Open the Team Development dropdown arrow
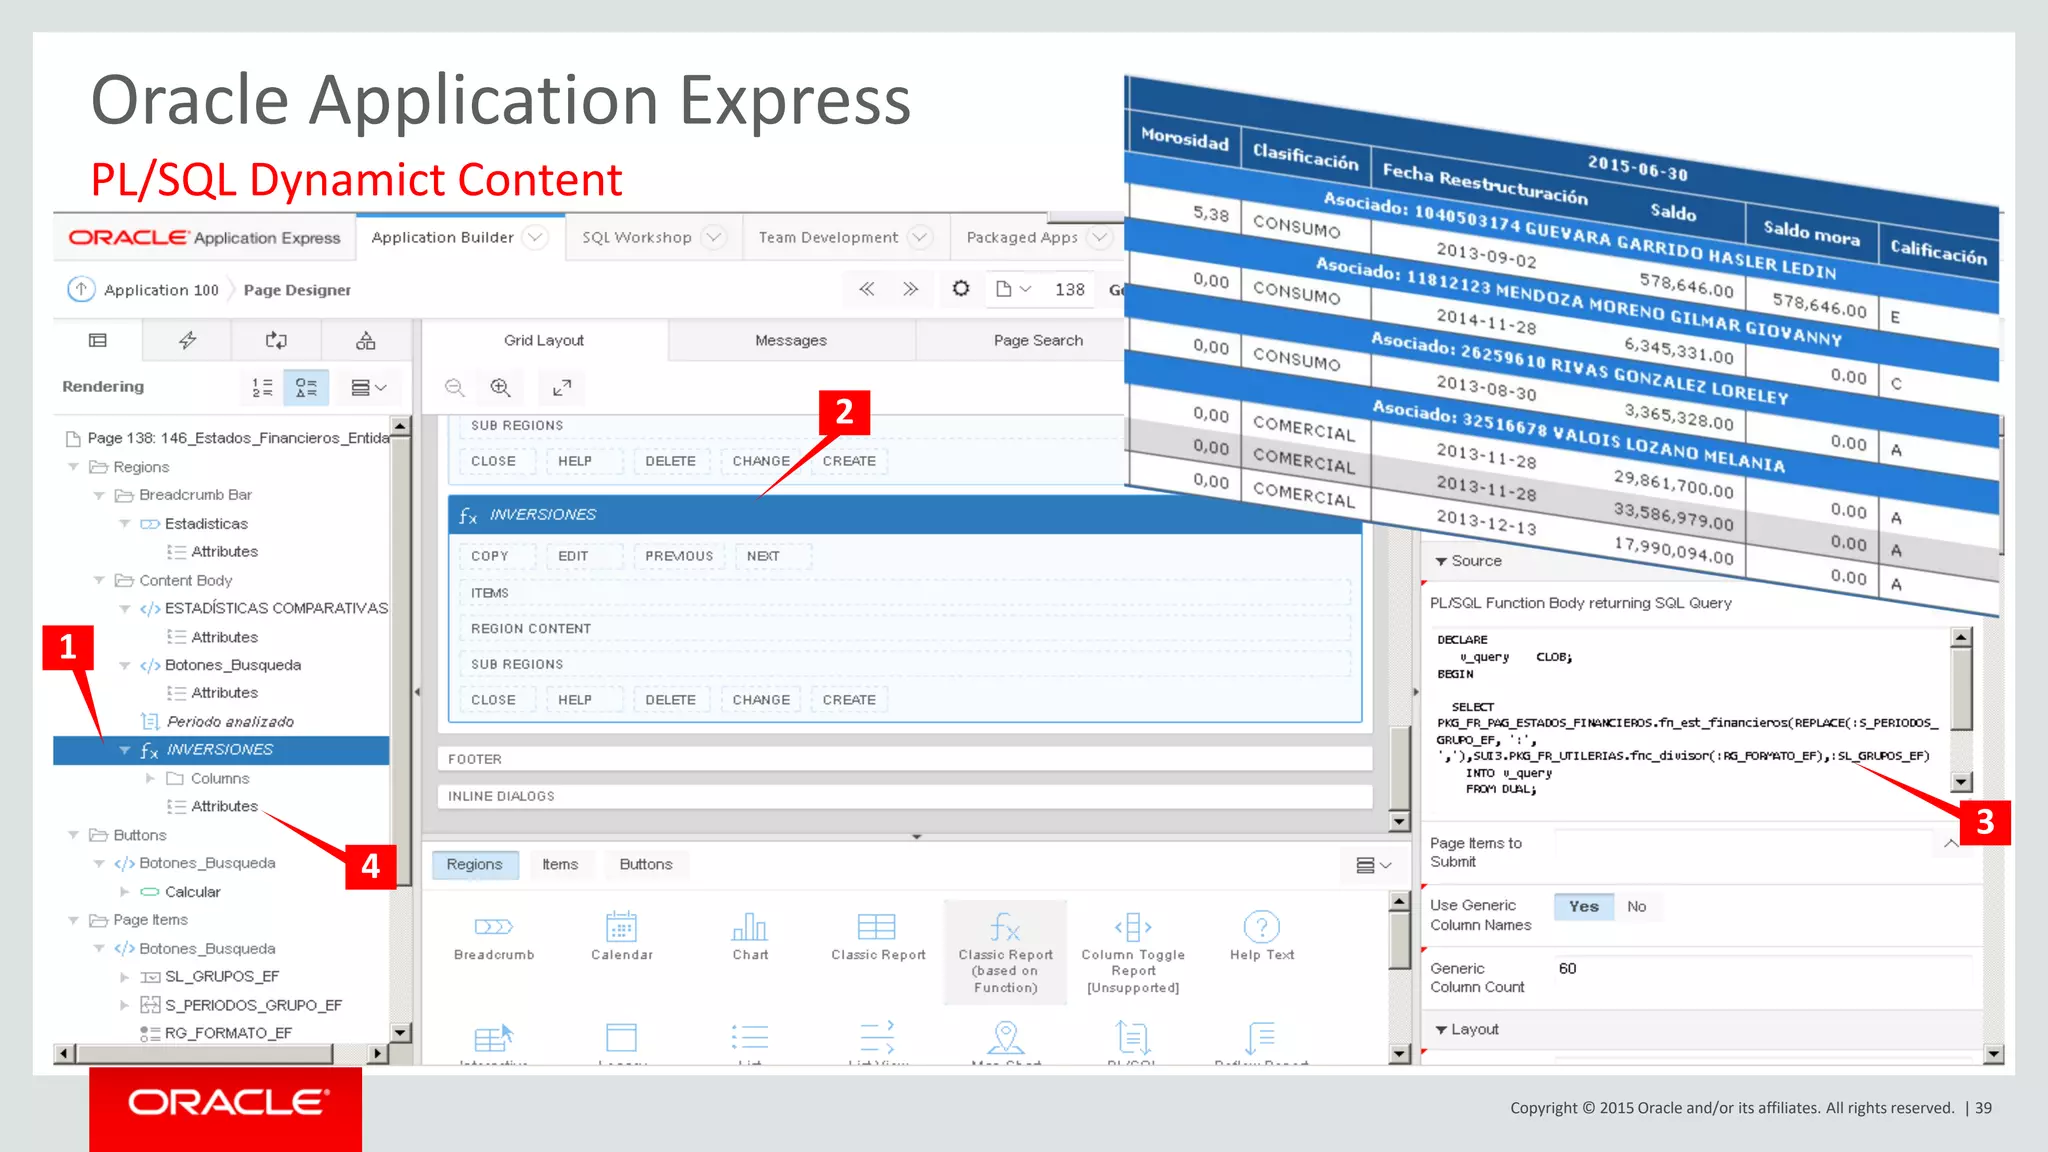The height and width of the screenshot is (1152, 2048). [920, 237]
